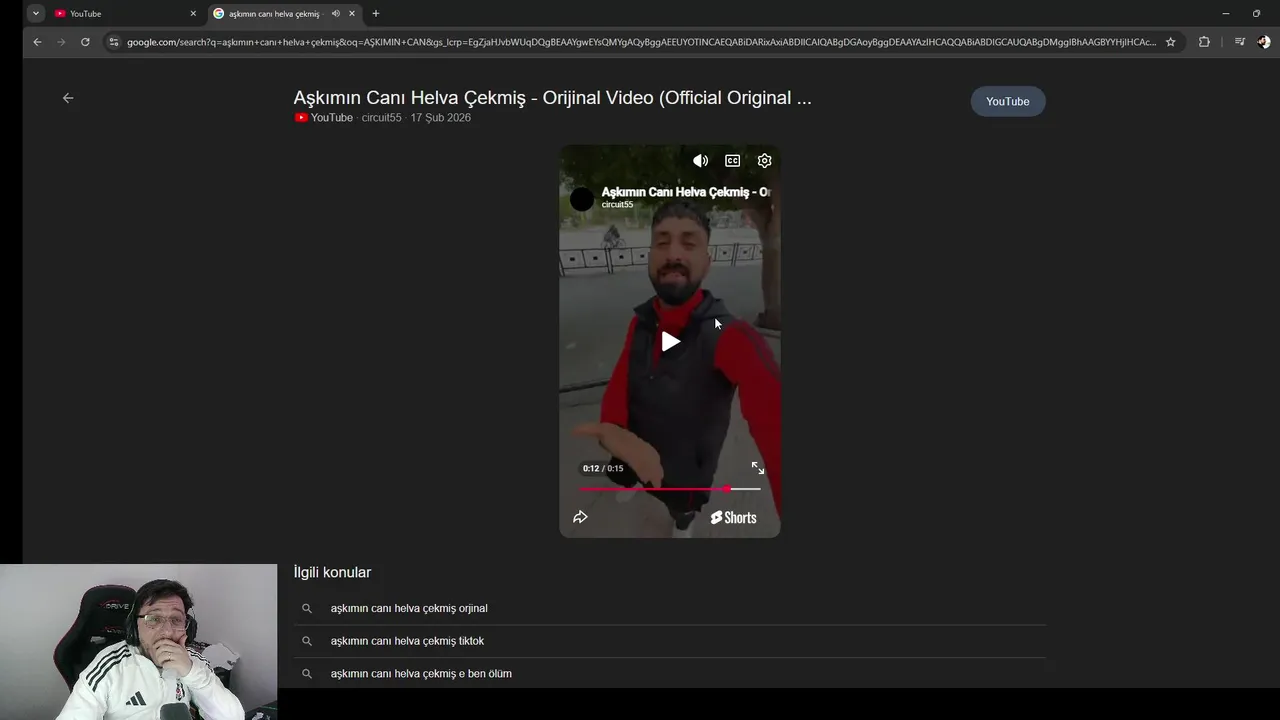Open the extensions puzzle icon
The width and height of the screenshot is (1280, 720).
click(1204, 42)
